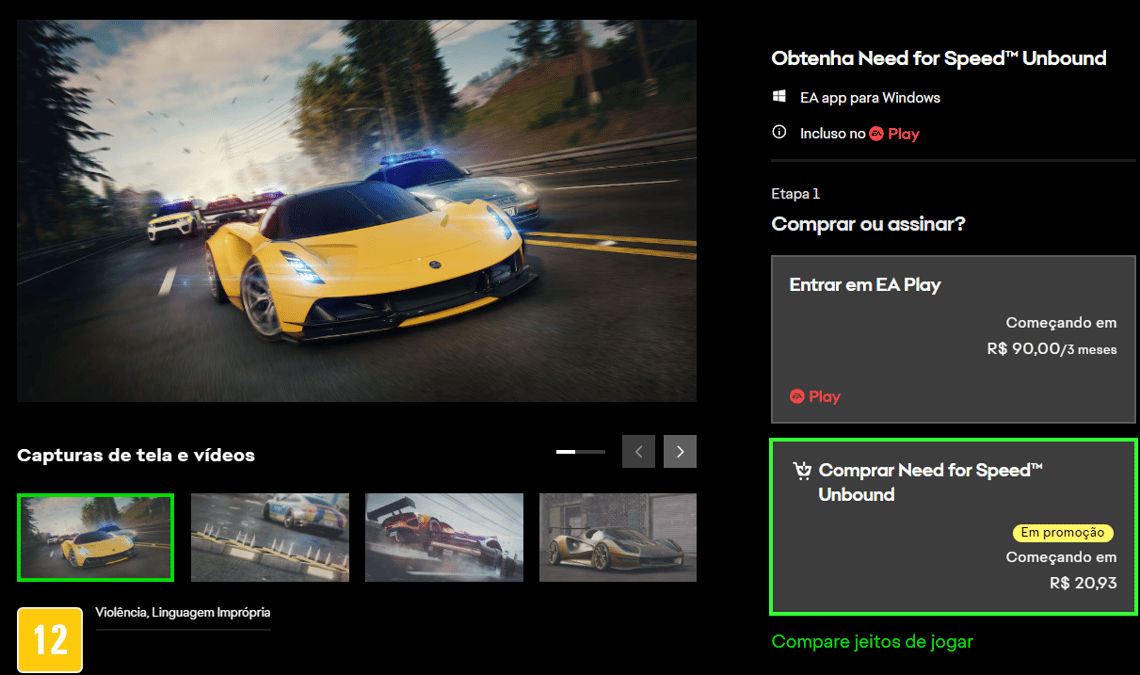Click the EA app para Windows text
Viewport: 1140px width, 675px height.
870,97
